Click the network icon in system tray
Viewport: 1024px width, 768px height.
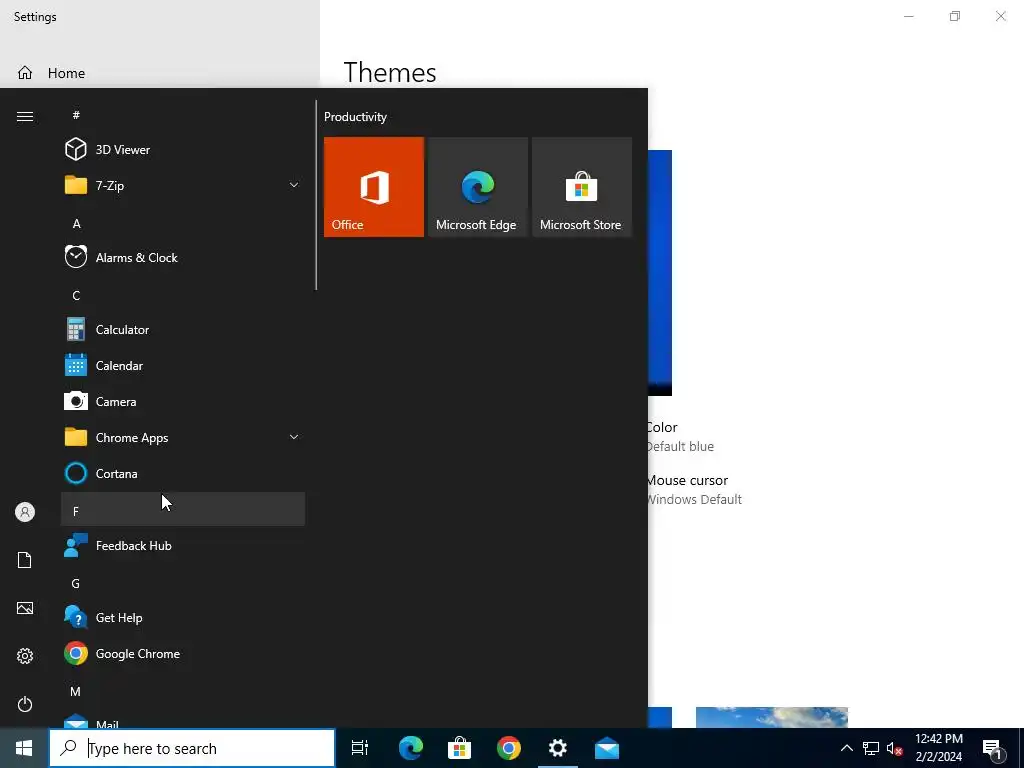(871, 748)
